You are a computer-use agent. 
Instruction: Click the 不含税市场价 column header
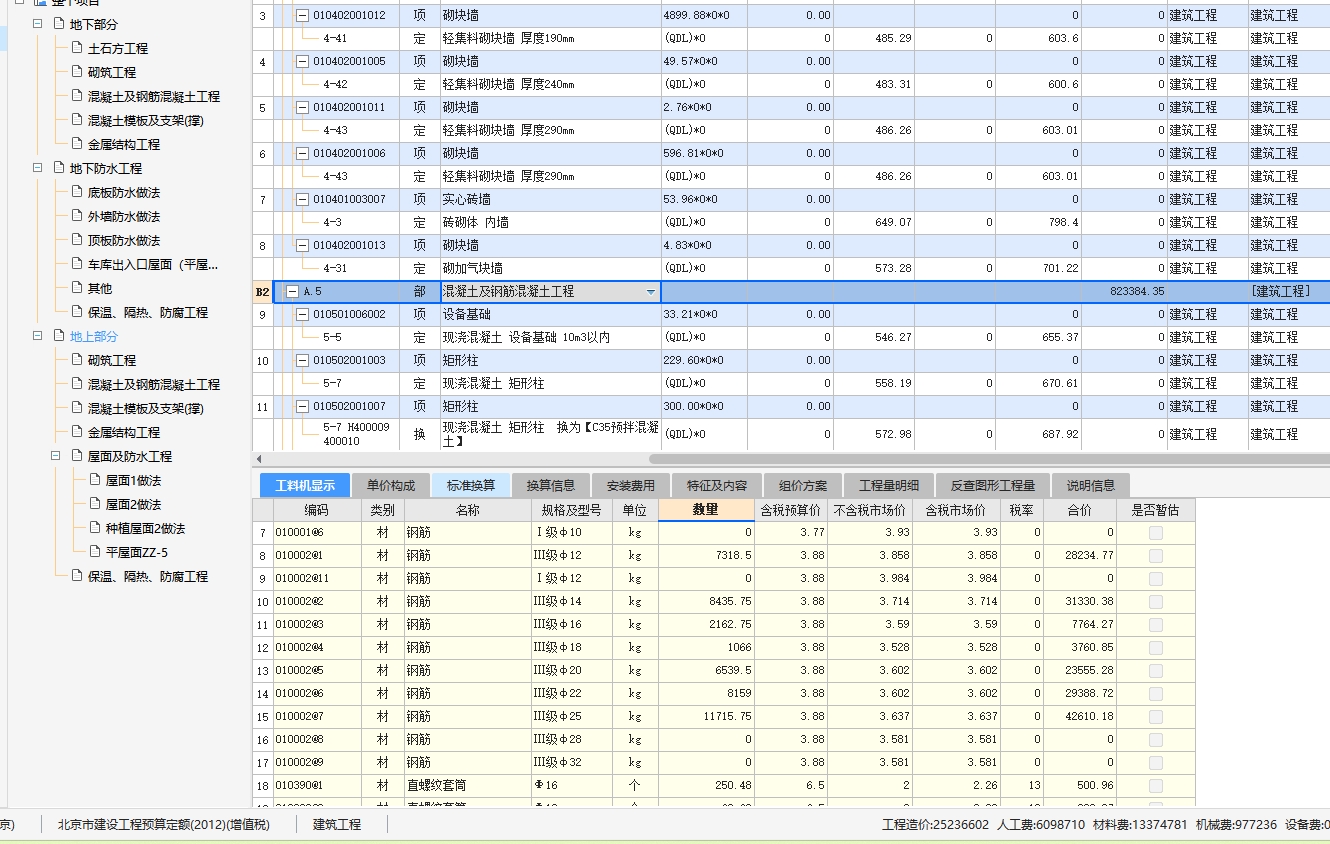pos(871,510)
